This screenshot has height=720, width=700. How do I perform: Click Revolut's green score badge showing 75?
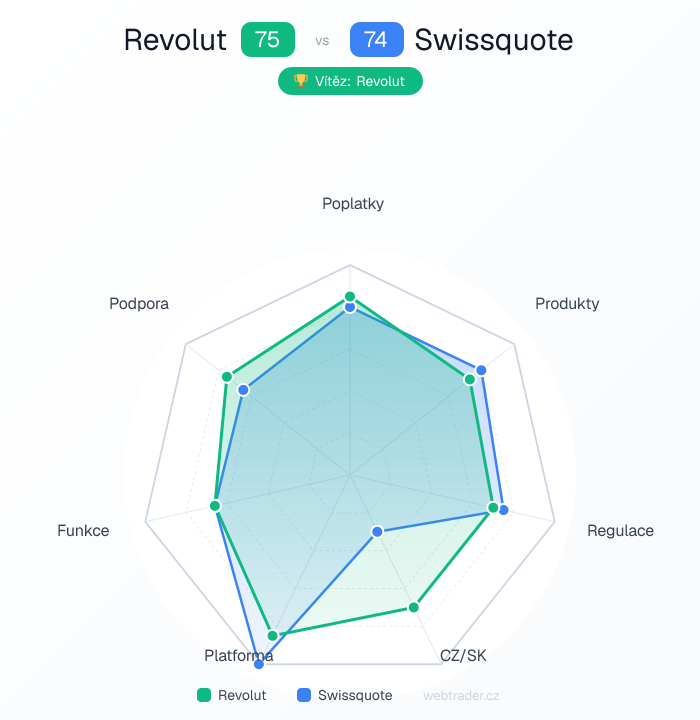click(x=268, y=40)
